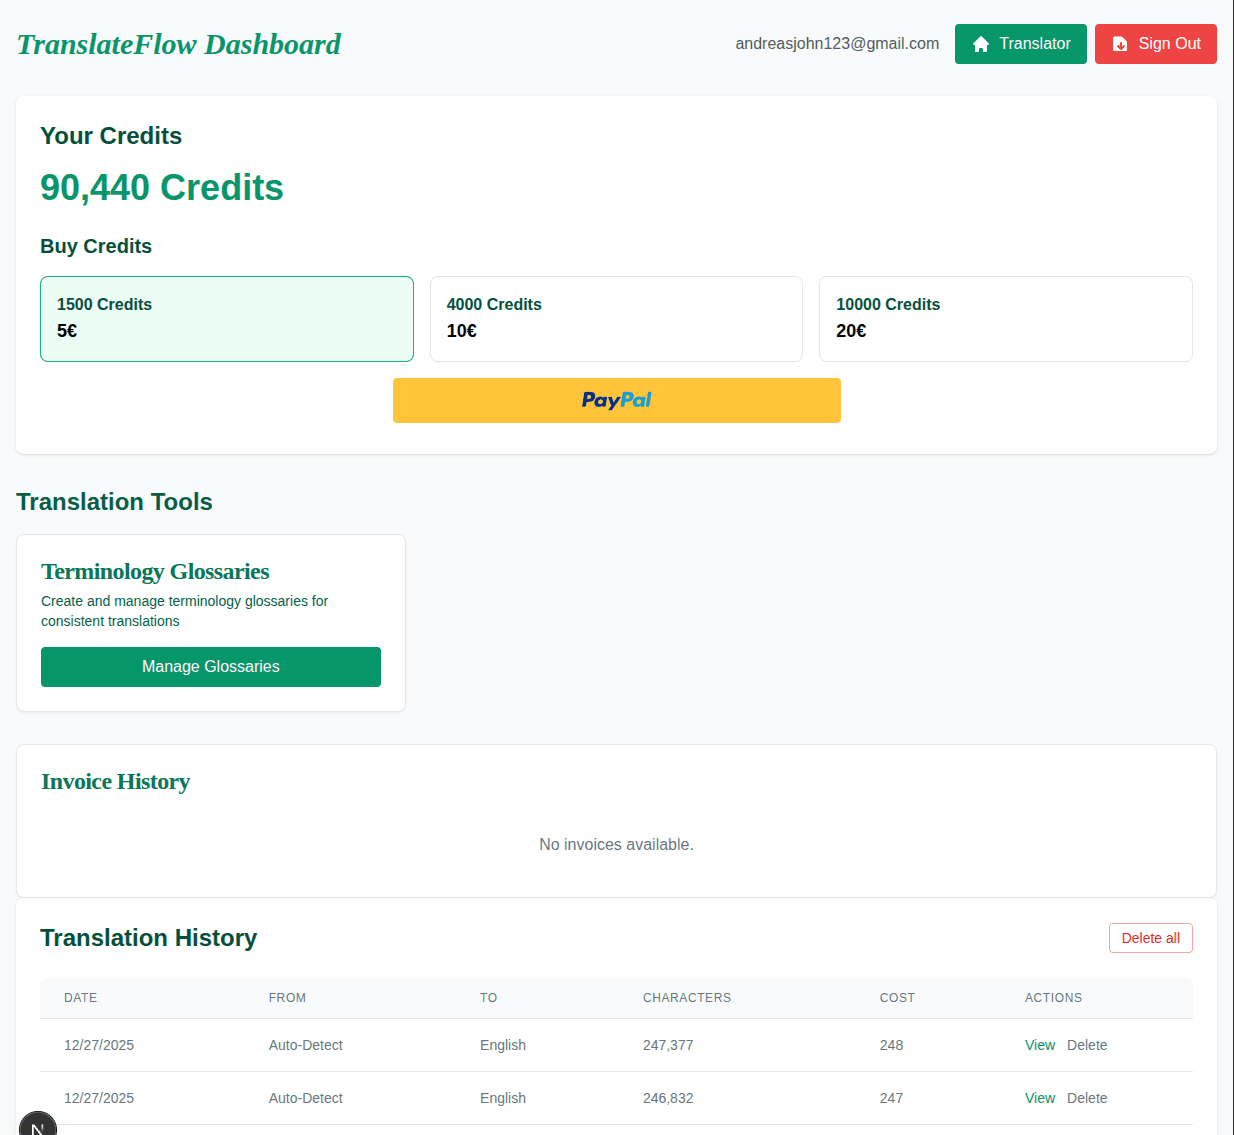1234x1135 pixels.
Task: Click the CHARACTERS column header
Action: click(687, 998)
